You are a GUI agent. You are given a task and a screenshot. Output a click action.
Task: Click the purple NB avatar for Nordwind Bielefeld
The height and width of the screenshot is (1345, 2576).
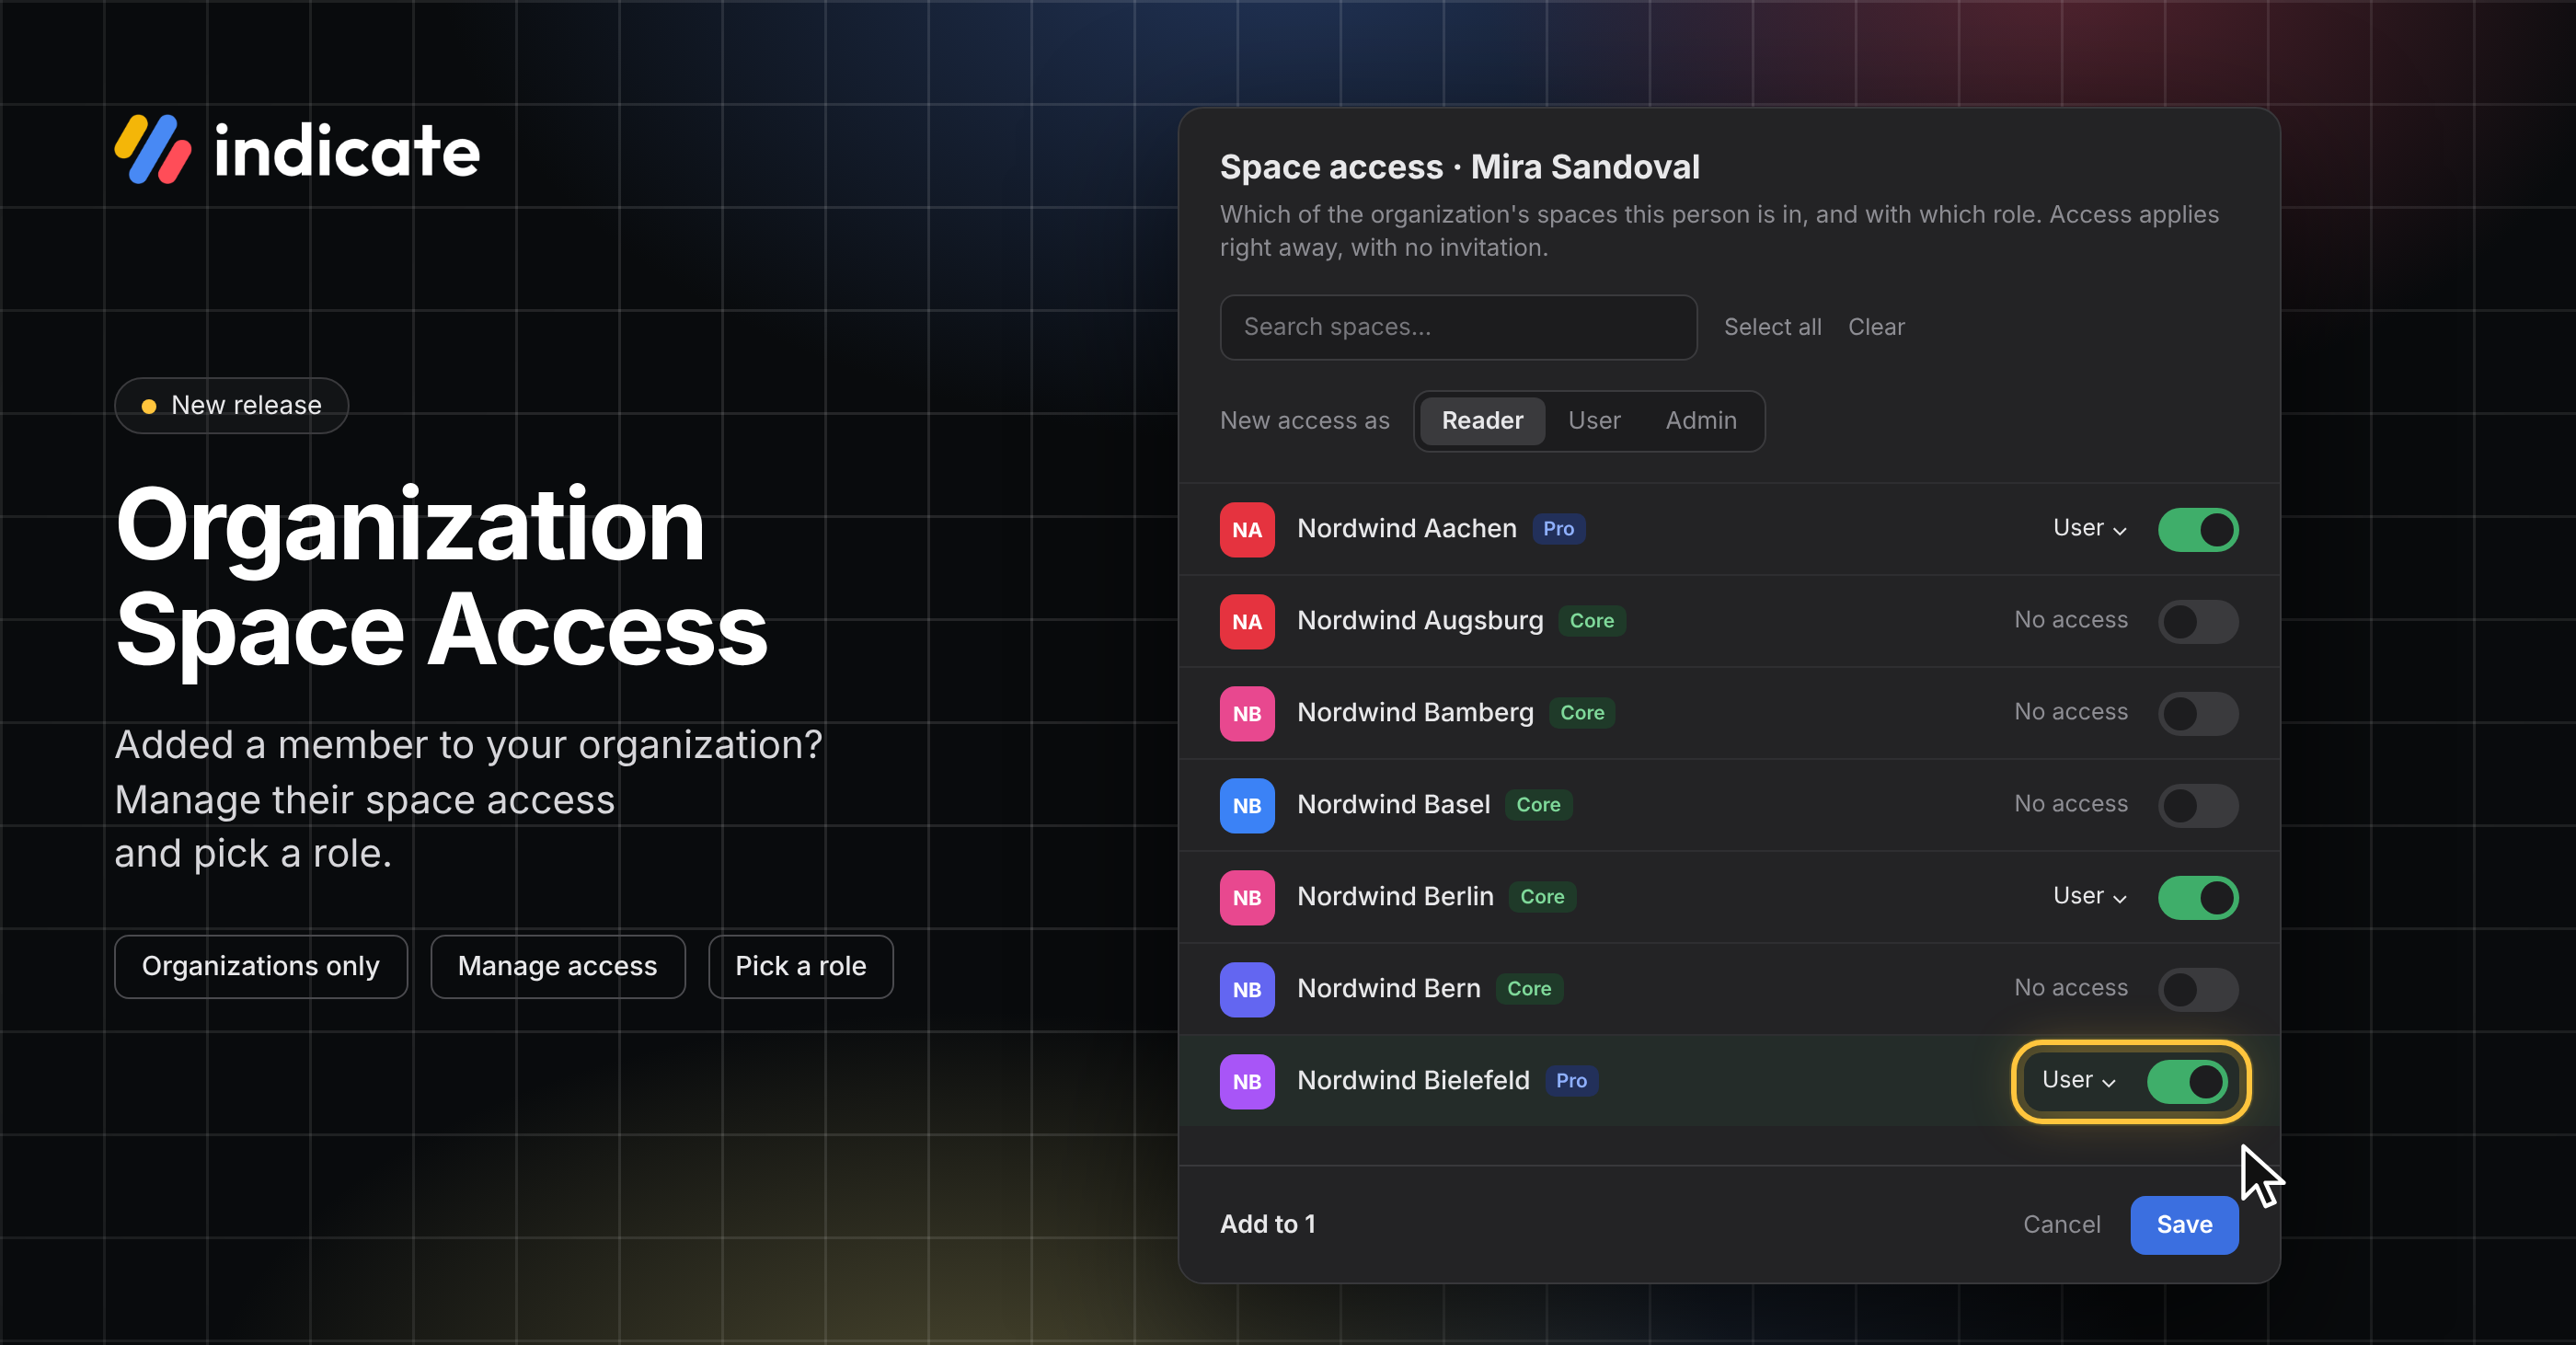point(1247,1081)
